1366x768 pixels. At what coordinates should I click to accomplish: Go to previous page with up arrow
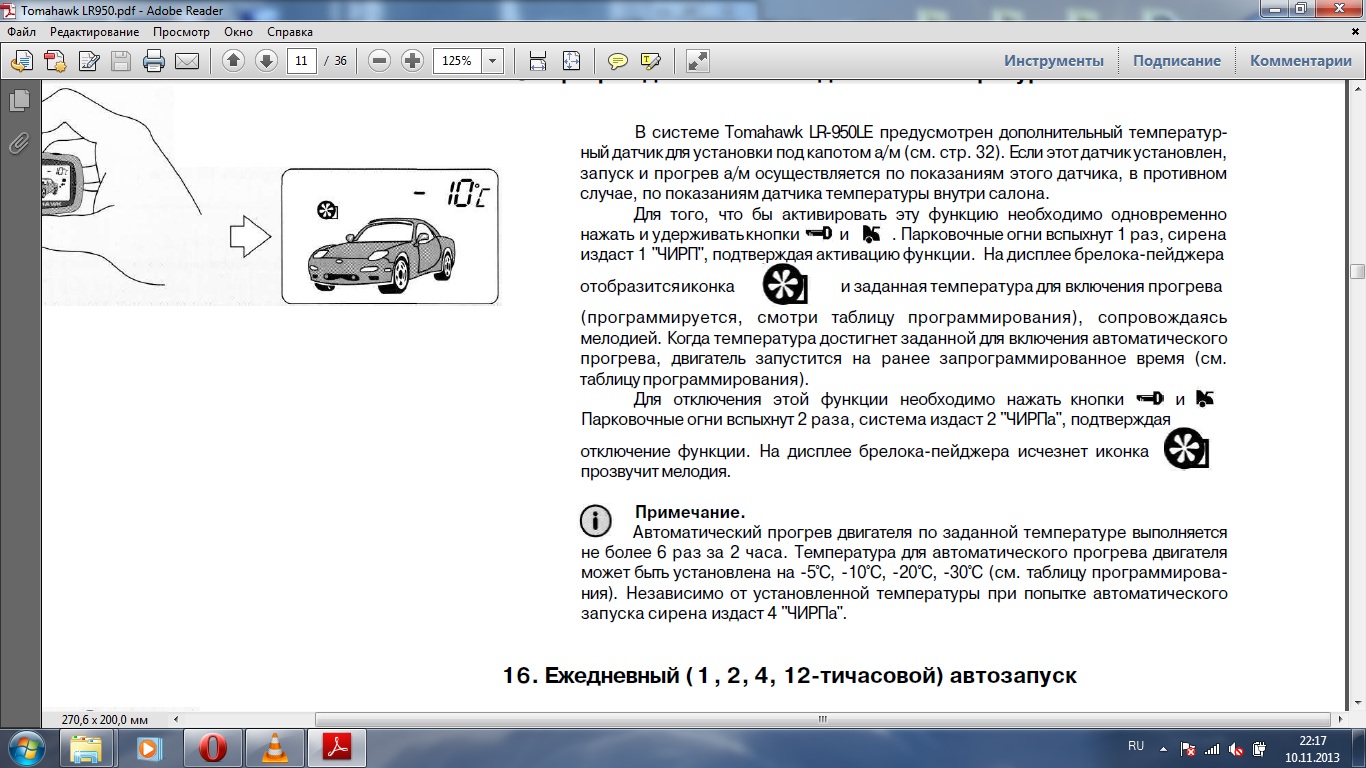[x=234, y=61]
